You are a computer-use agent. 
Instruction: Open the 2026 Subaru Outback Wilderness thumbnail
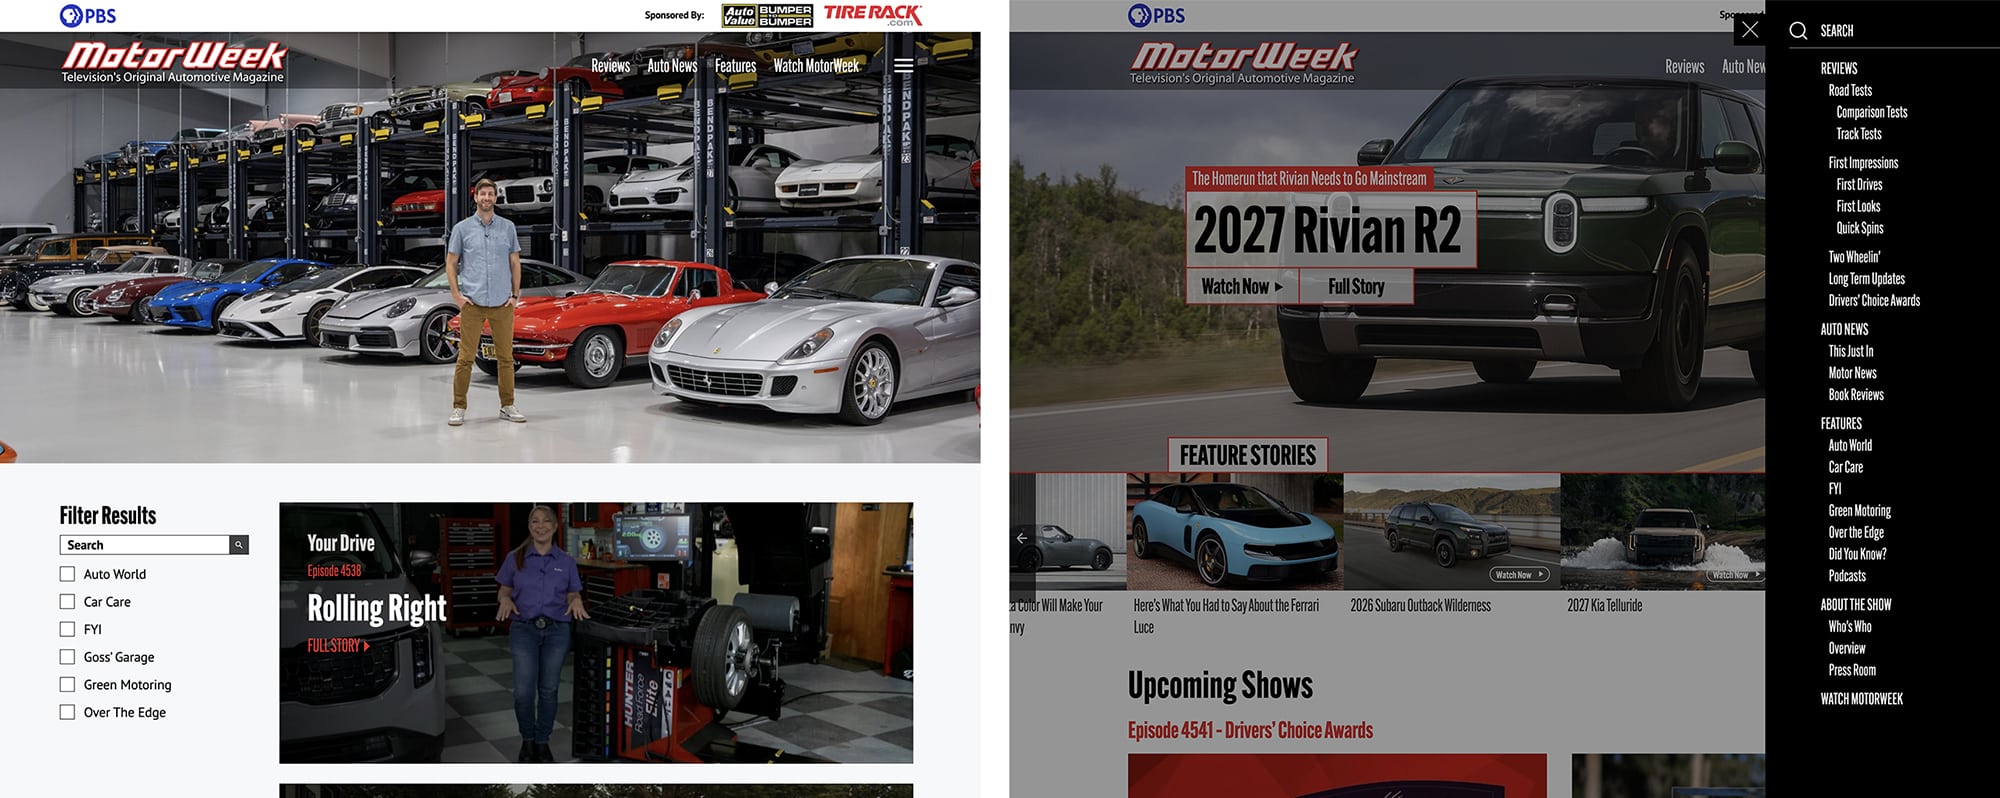[1452, 532]
